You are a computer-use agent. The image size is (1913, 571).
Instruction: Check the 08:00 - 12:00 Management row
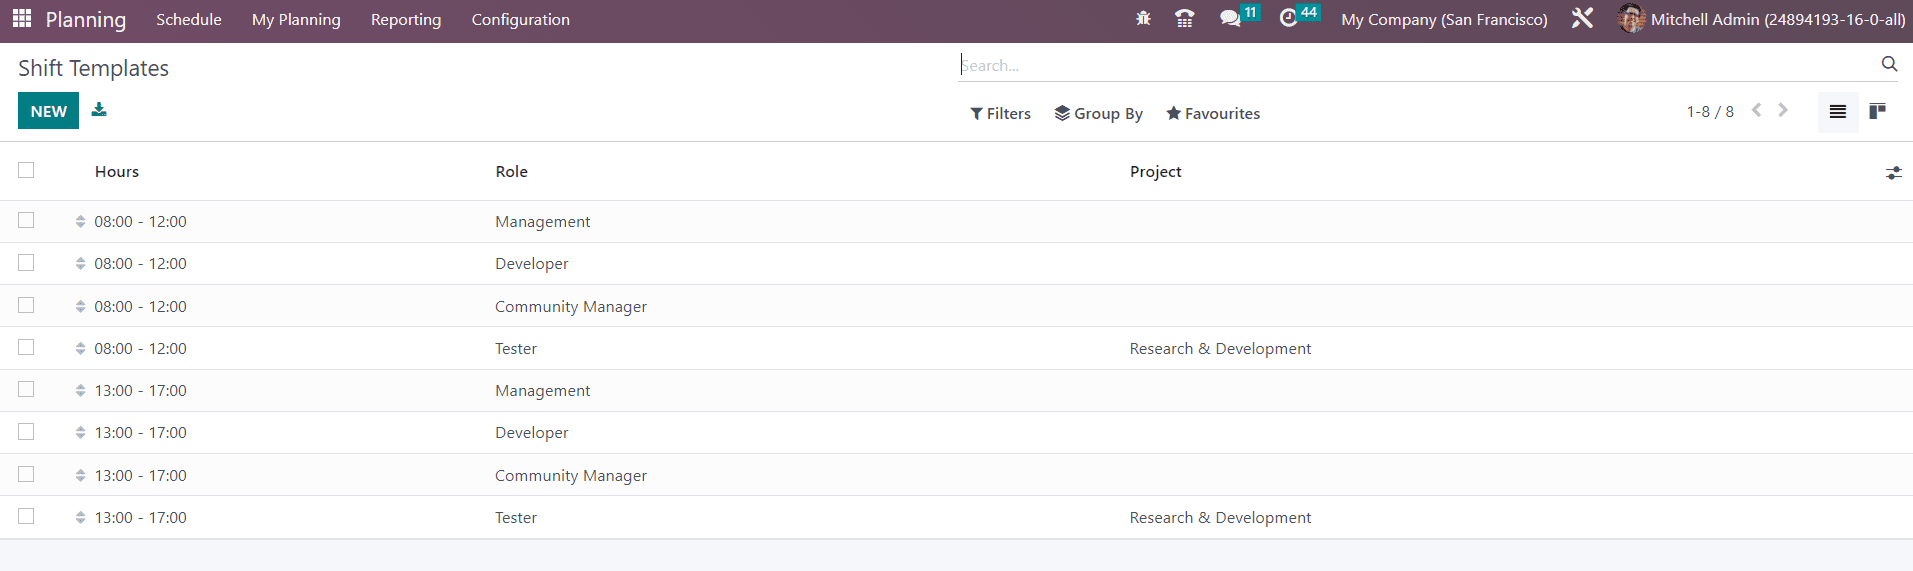26,220
